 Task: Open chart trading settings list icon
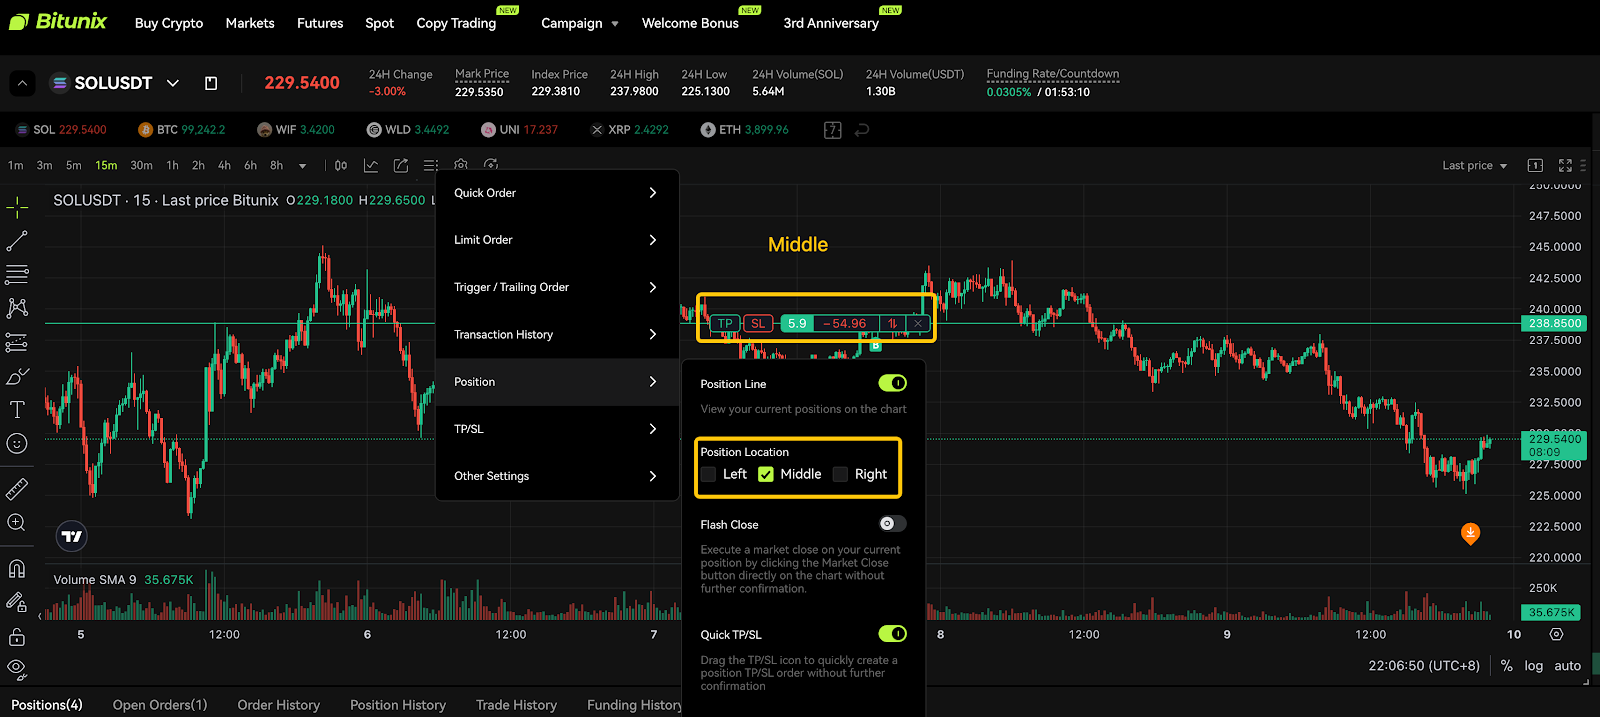click(x=431, y=165)
